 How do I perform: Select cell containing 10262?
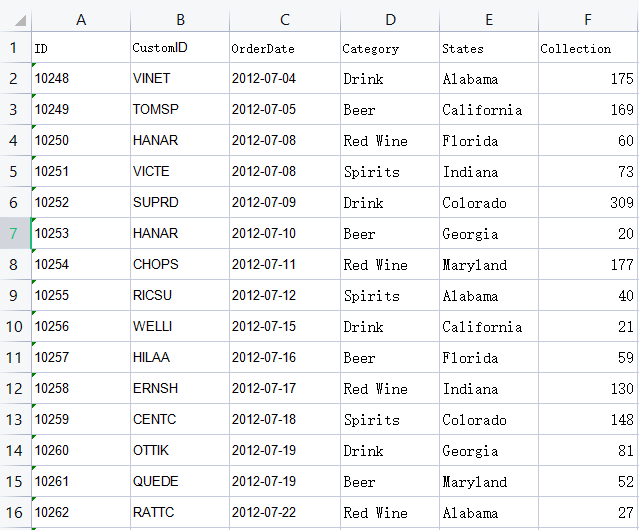(81, 512)
